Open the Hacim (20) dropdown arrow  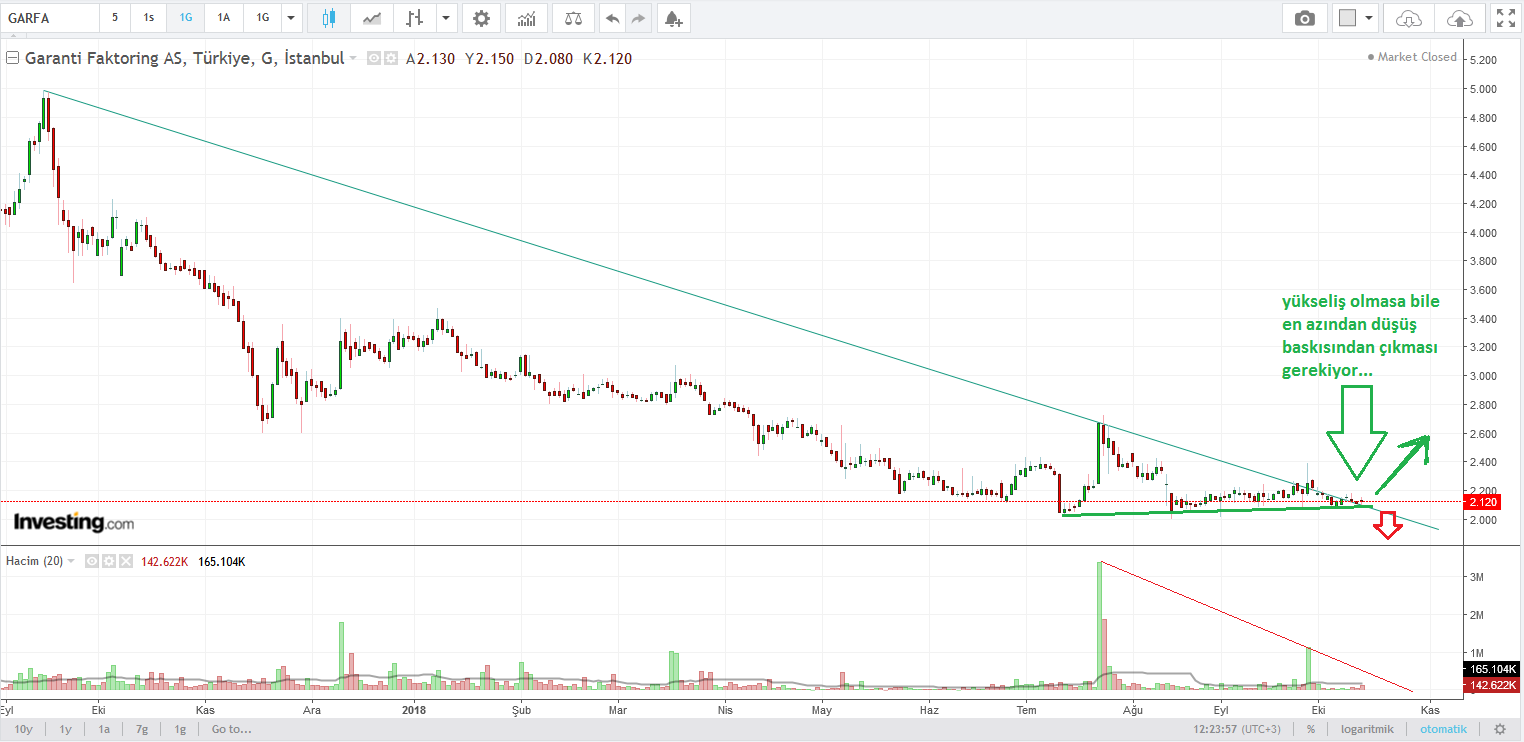73,562
